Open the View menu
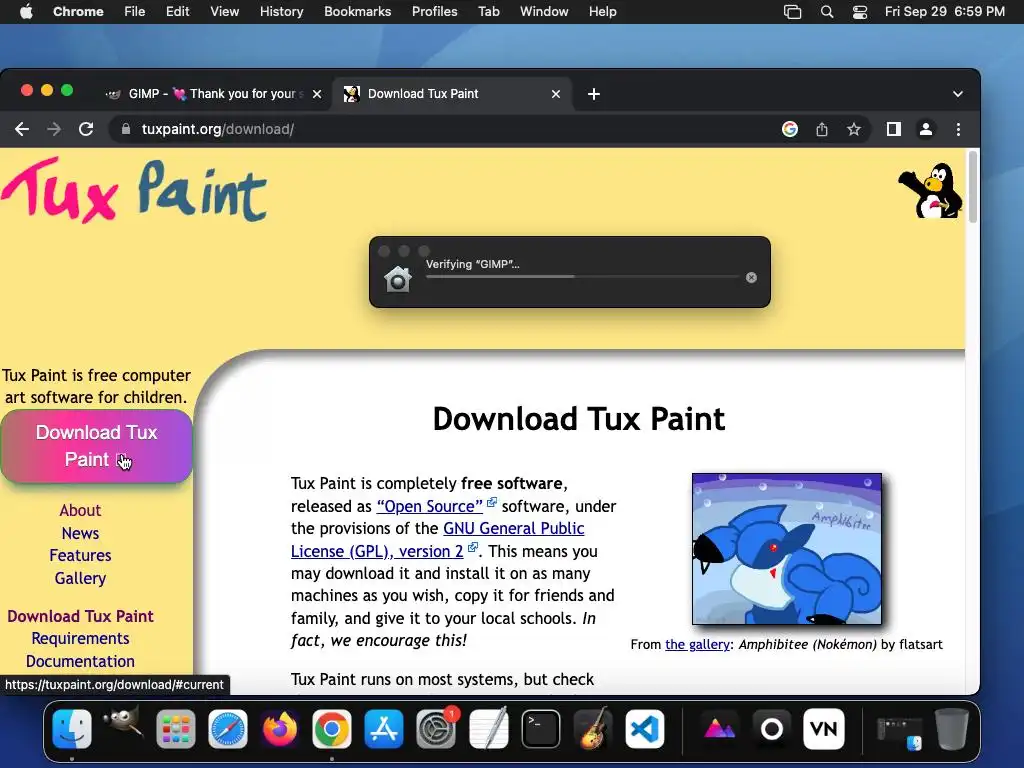The width and height of the screenshot is (1024, 768). click(x=225, y=12)
